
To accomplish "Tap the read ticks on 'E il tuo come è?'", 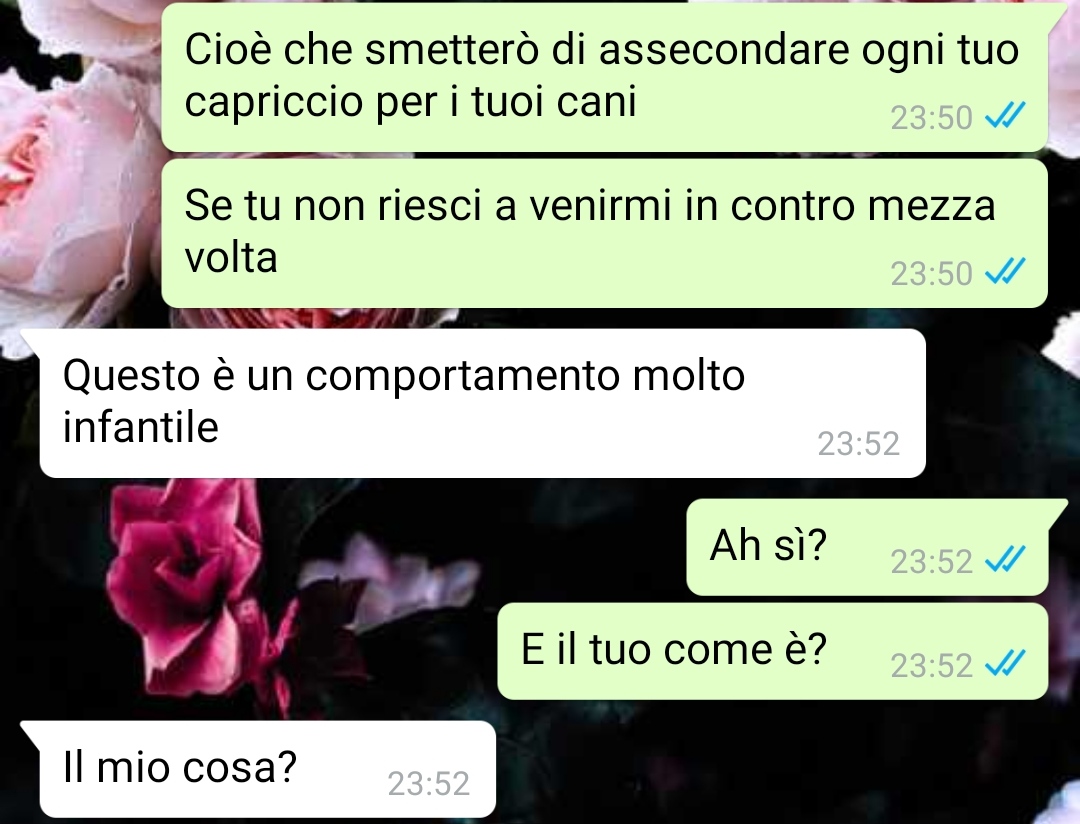I will tap(1005, 663).
